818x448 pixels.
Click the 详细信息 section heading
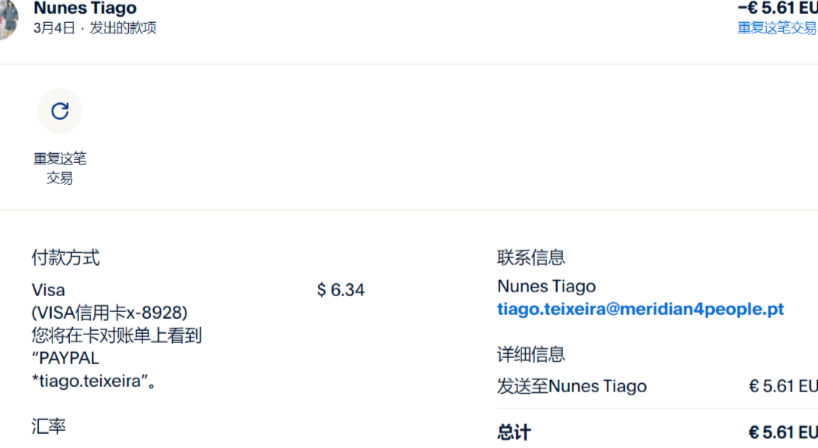pyautogui.click(x=531, y=354)
